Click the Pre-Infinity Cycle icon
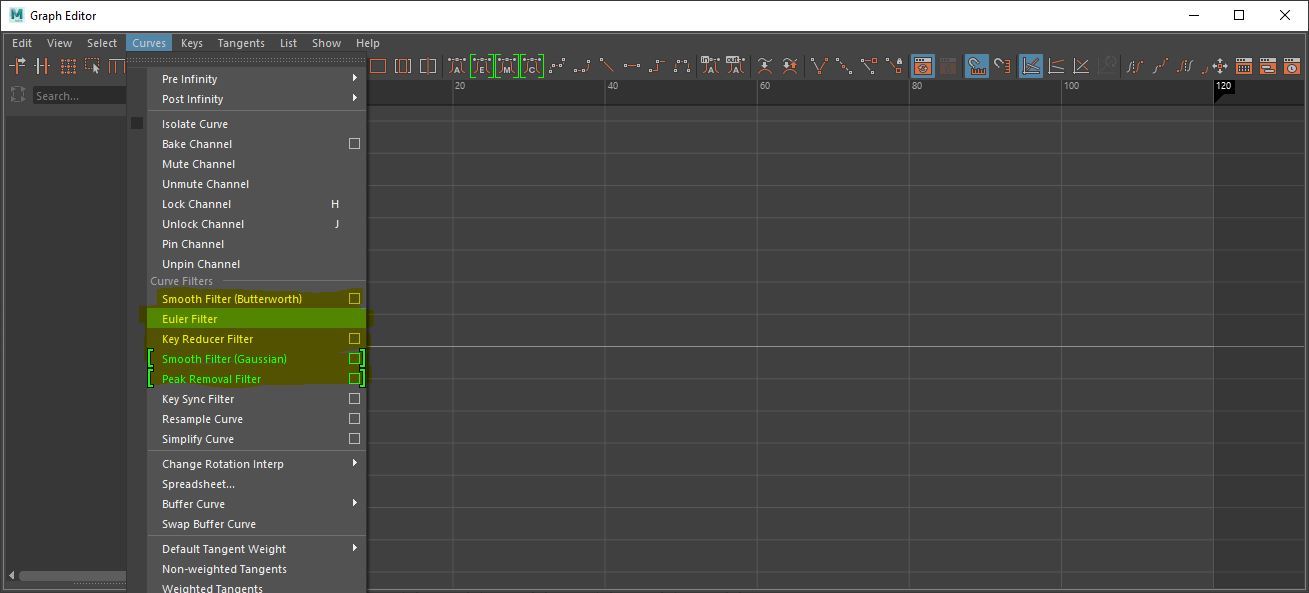 pos(1135,66)
